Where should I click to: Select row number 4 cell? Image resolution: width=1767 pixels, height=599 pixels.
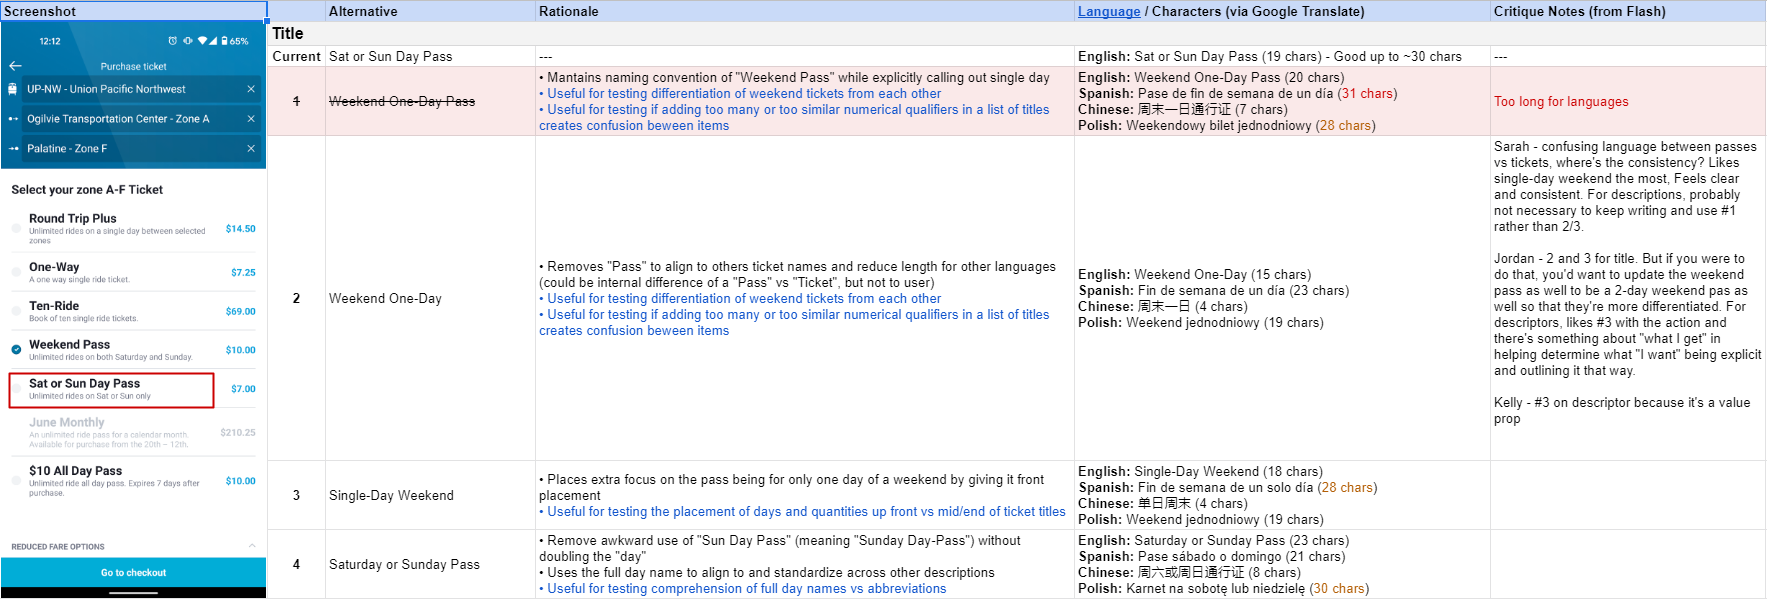pyautogui.click(x=297, y=564)
